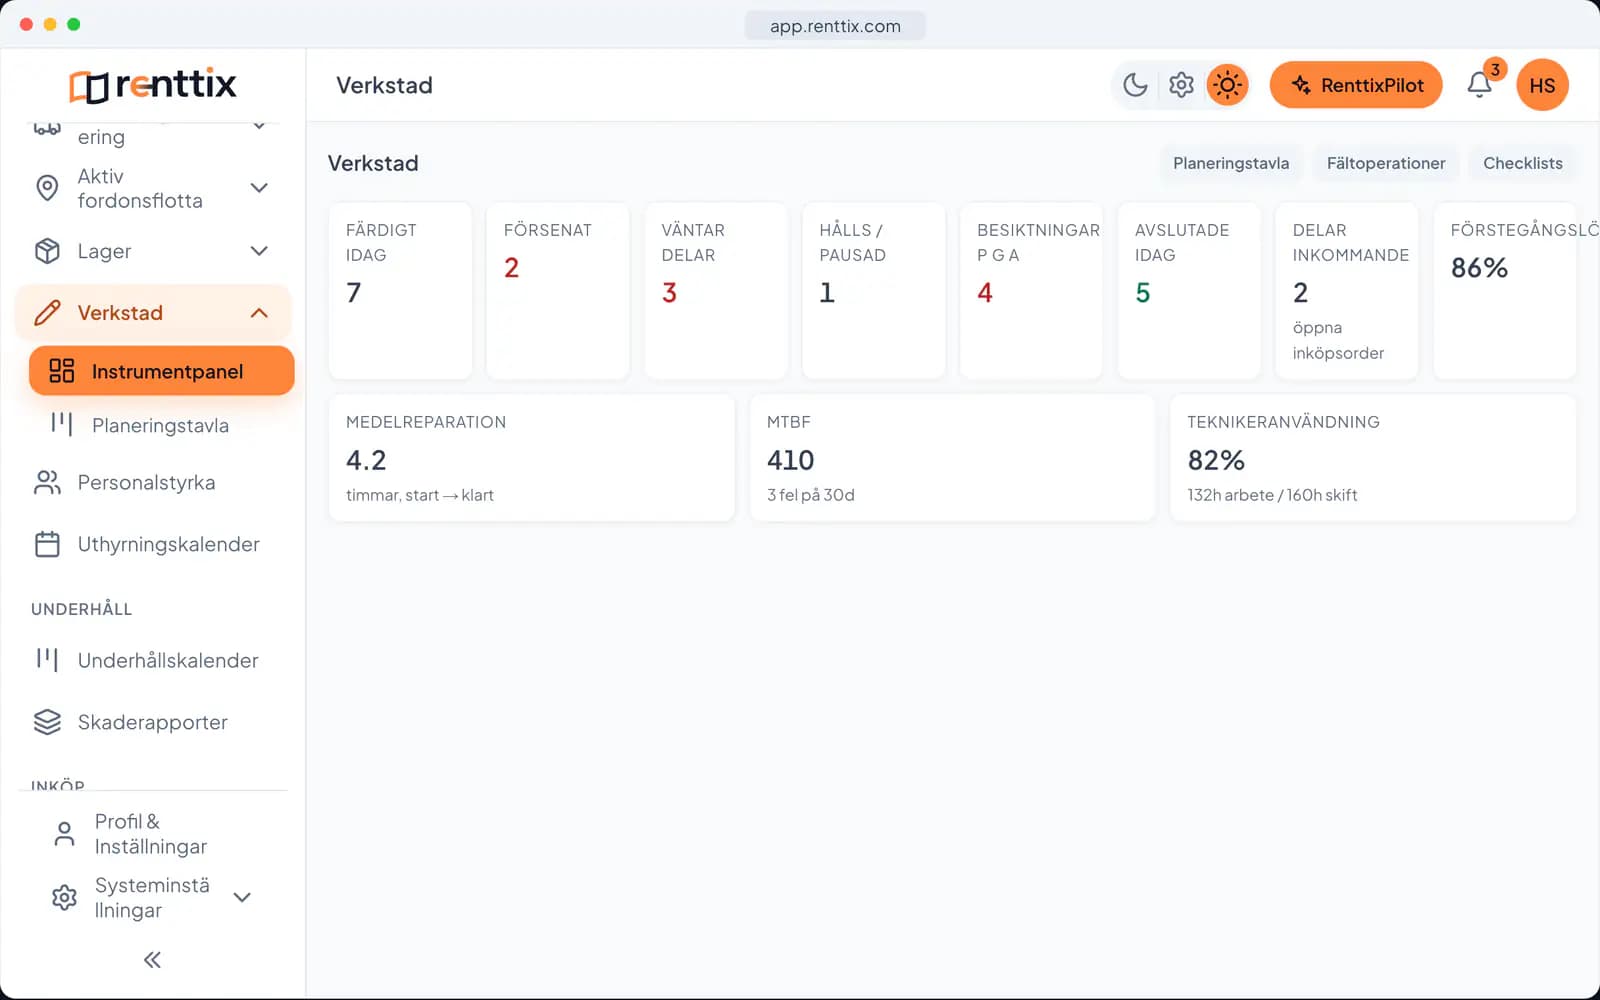Click the app.renttix.com address bar

tap(835, 26)
